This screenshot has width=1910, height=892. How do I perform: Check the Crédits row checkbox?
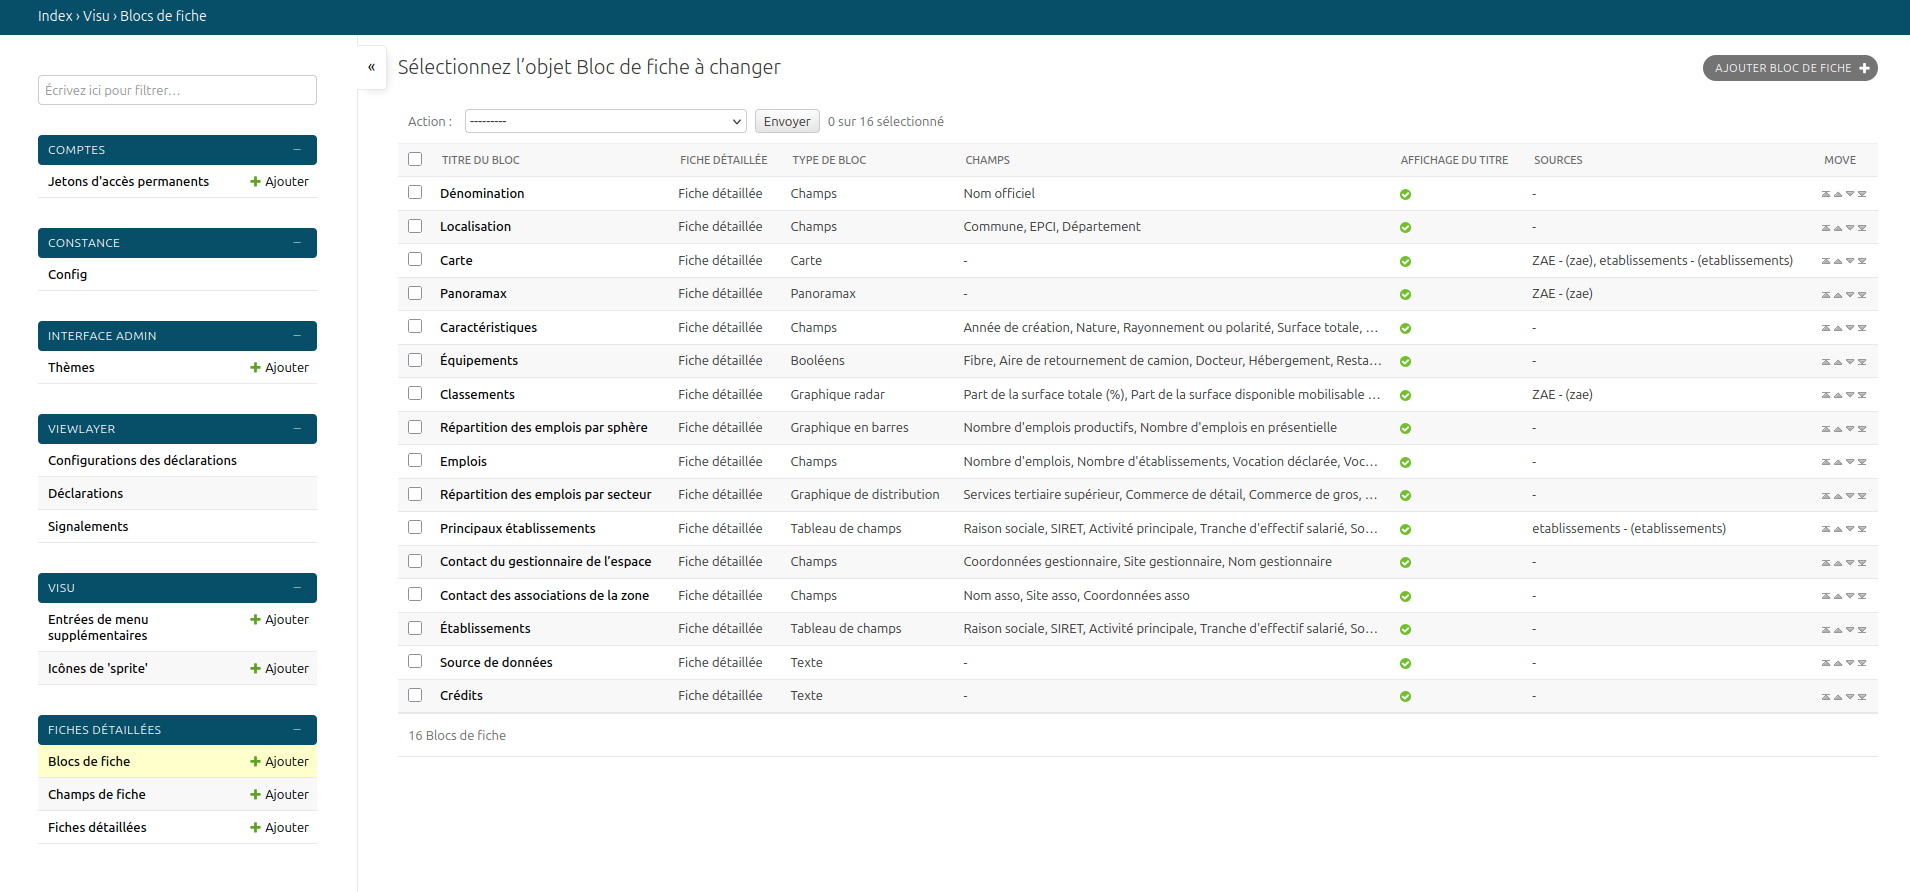click(x=415, y=695)
